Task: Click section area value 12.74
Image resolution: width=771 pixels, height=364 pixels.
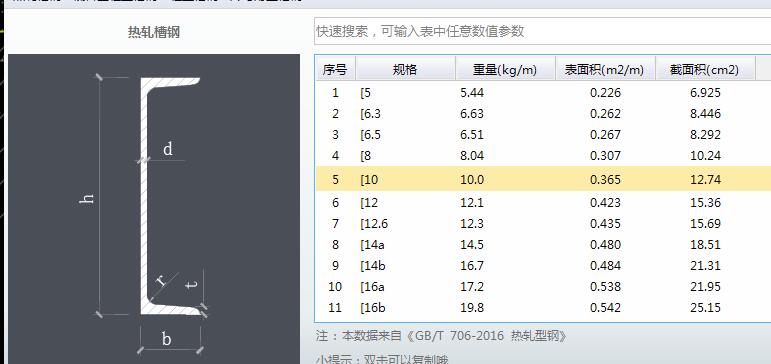Action: (x=705, y=180)
